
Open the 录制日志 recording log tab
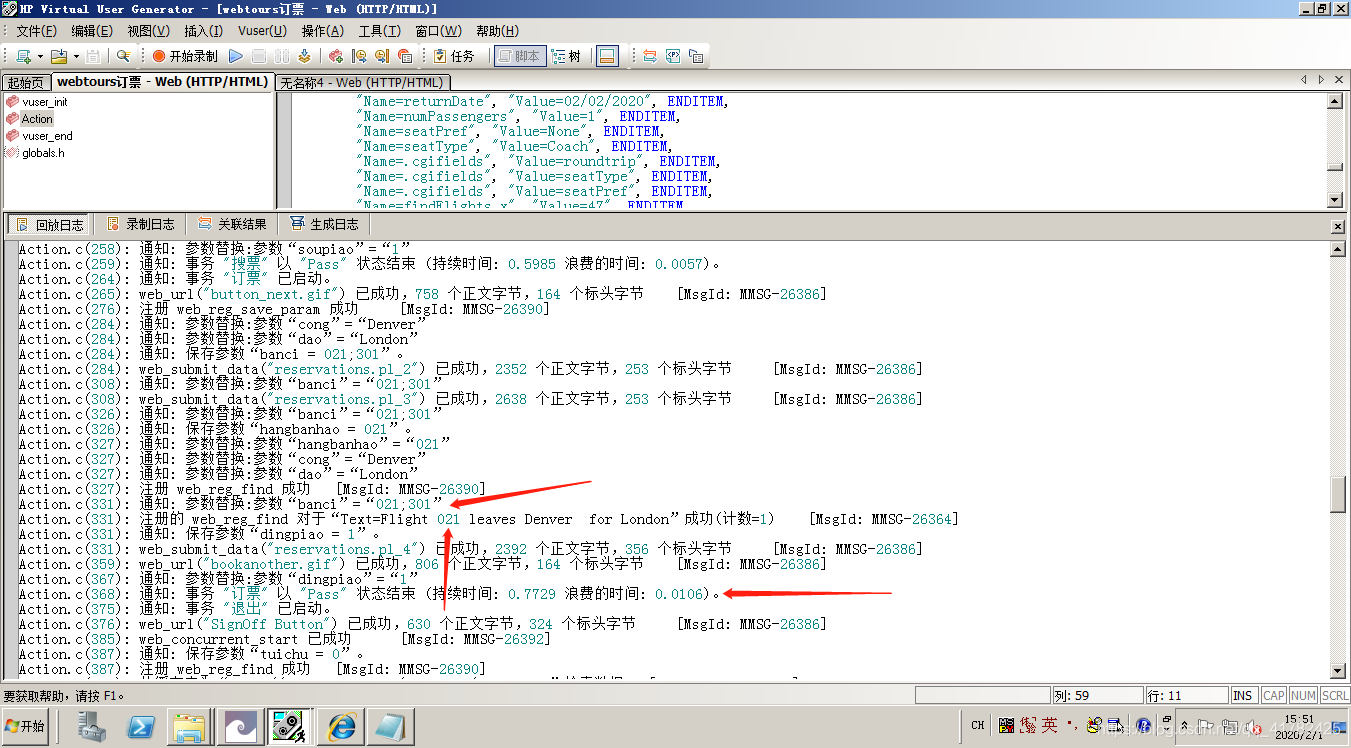139,224
